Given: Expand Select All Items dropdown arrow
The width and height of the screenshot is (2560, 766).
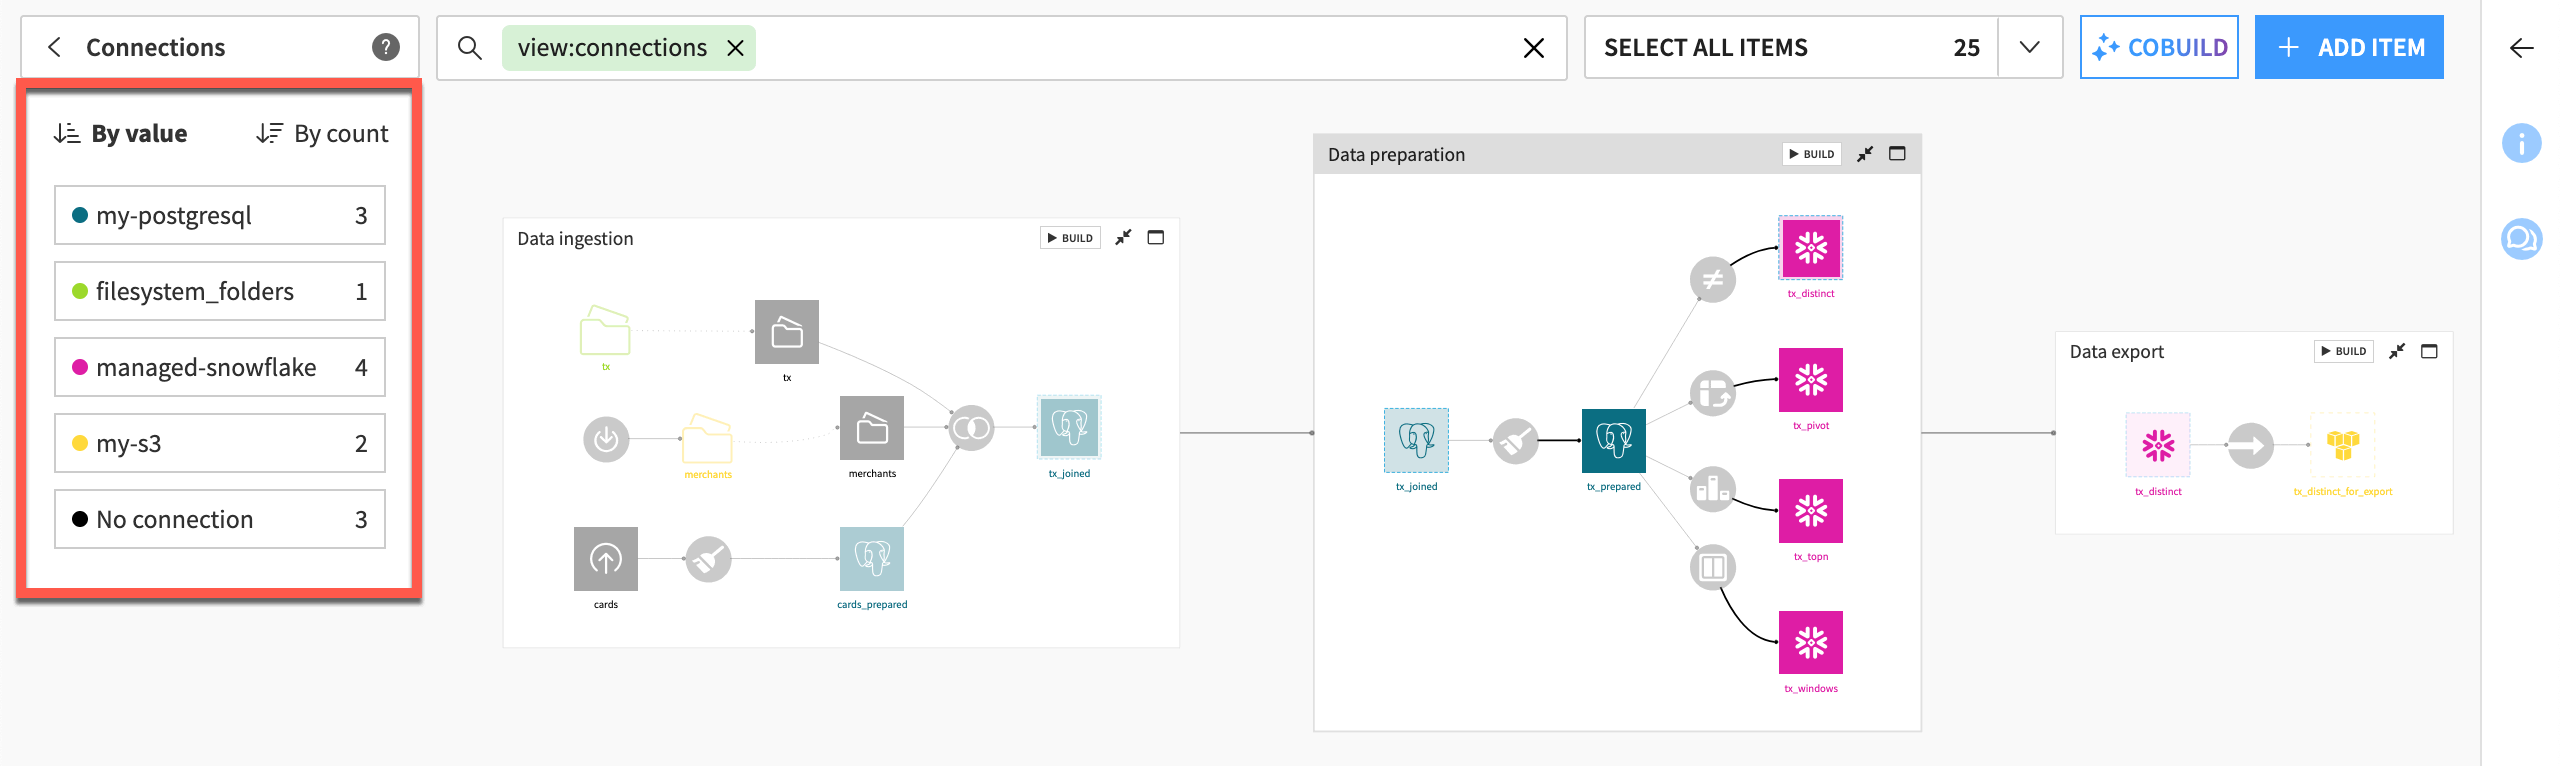Looking at the screenshot, I should 2029,47.
